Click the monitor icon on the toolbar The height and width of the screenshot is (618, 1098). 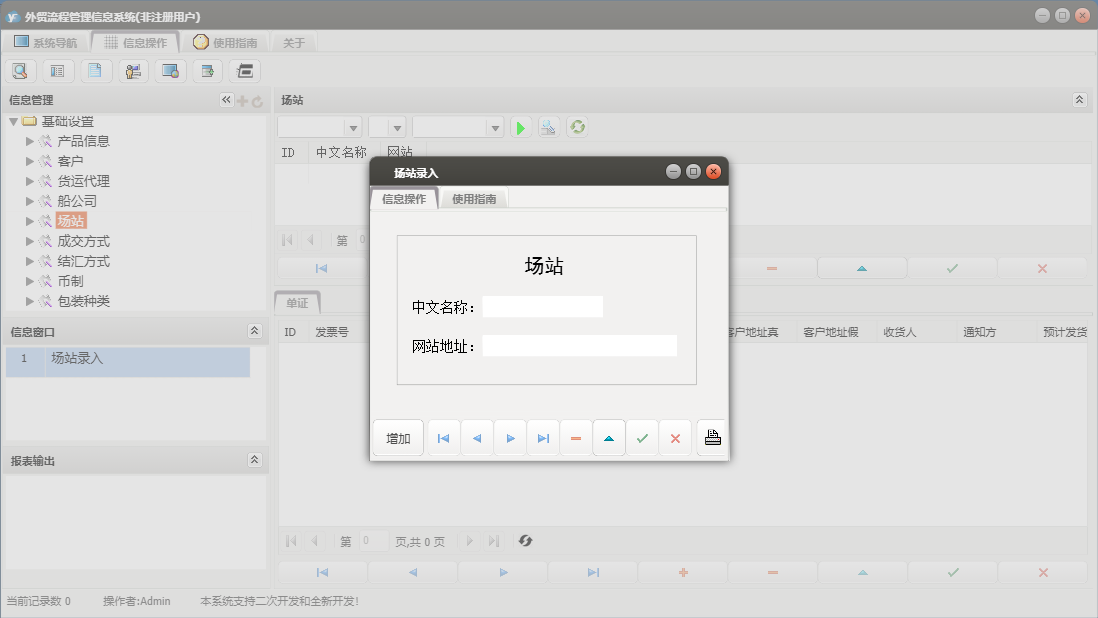(x=170, y=70)
